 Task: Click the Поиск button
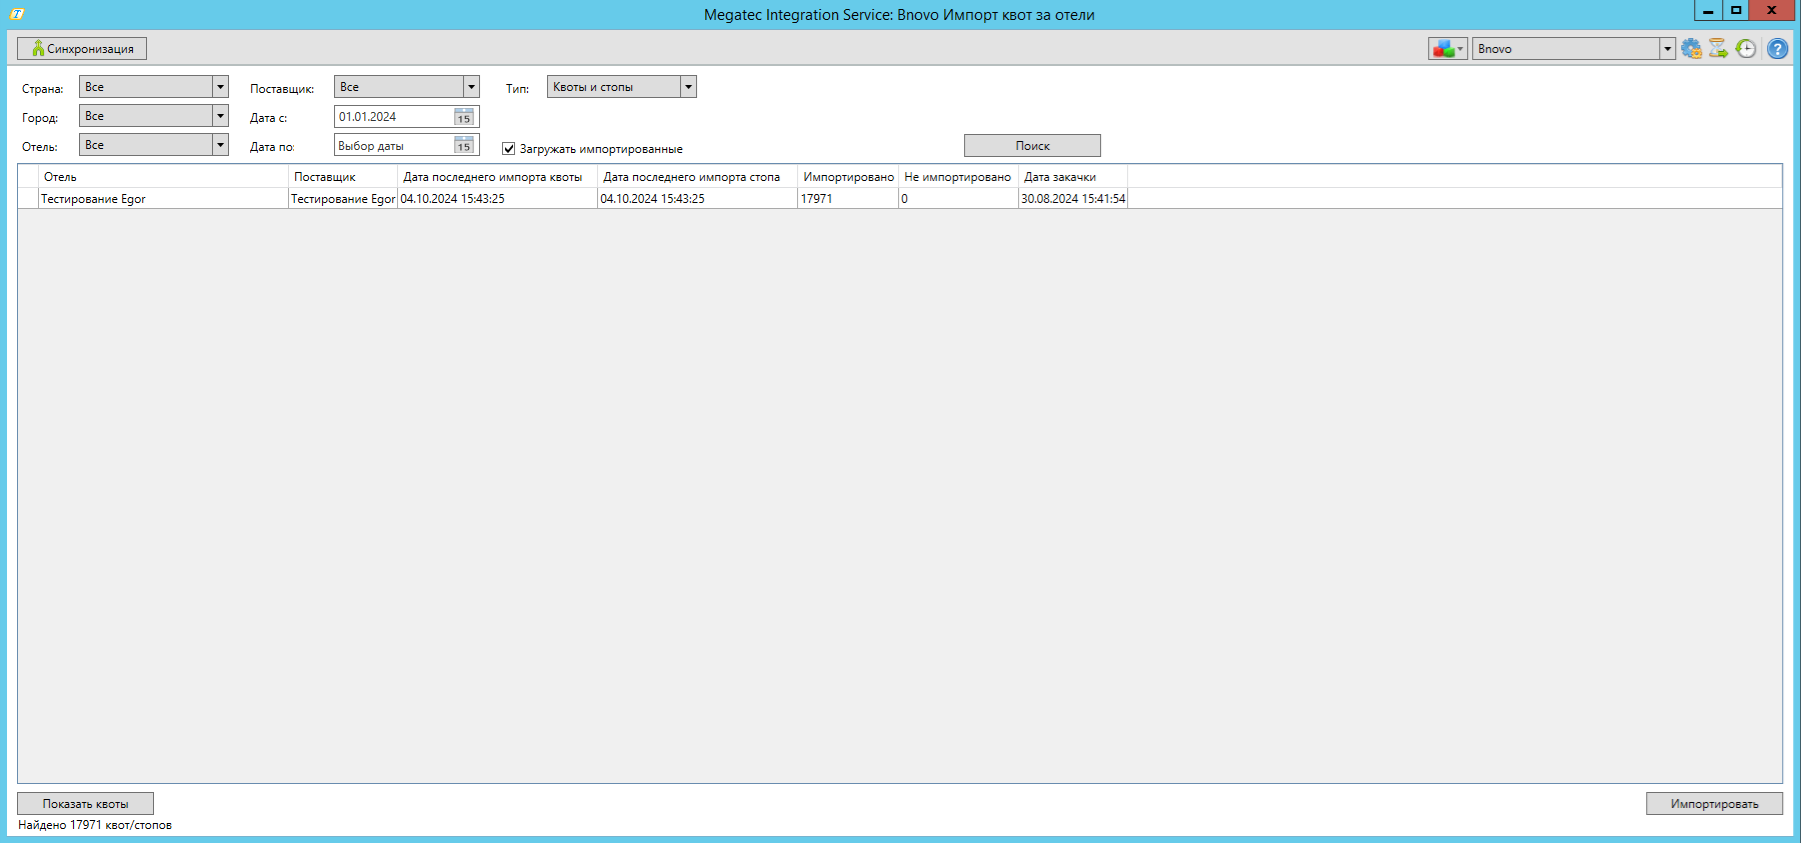point(1032,146)
